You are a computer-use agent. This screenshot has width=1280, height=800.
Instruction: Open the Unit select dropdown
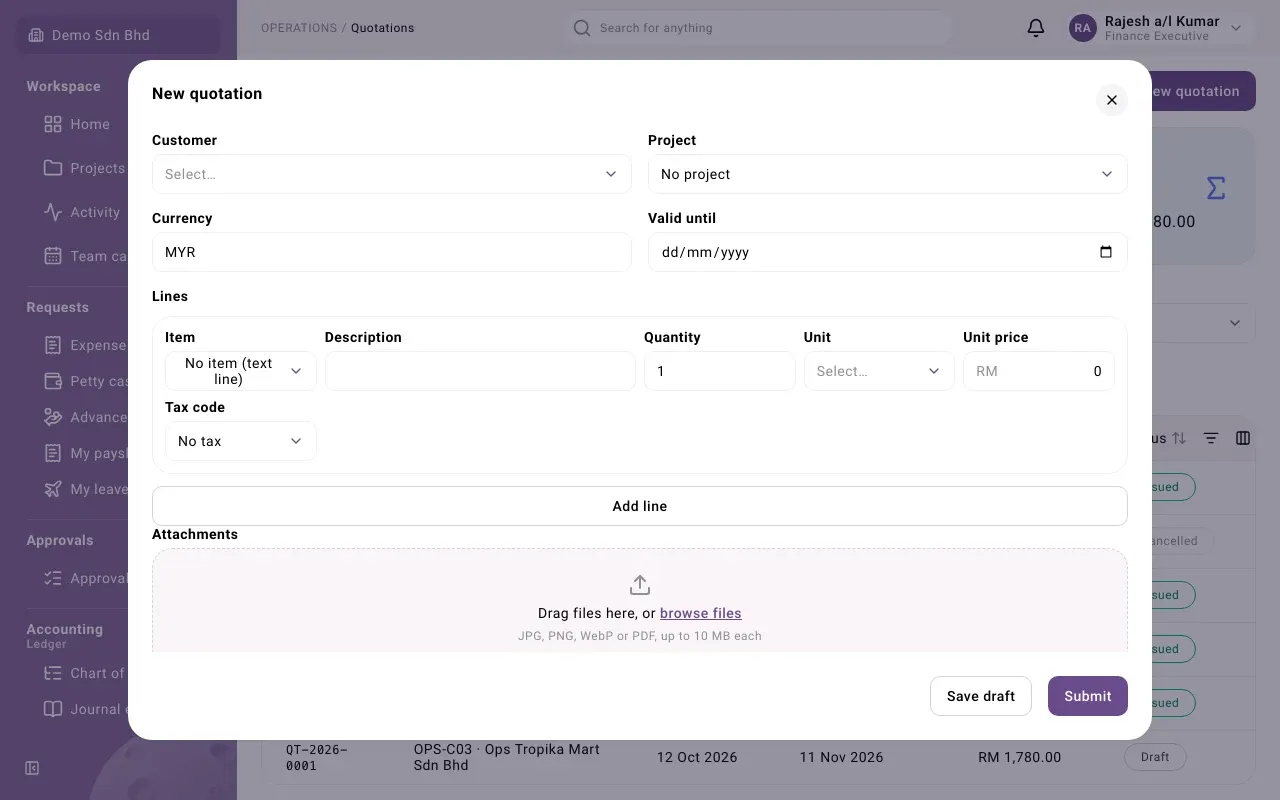point(879,371)
